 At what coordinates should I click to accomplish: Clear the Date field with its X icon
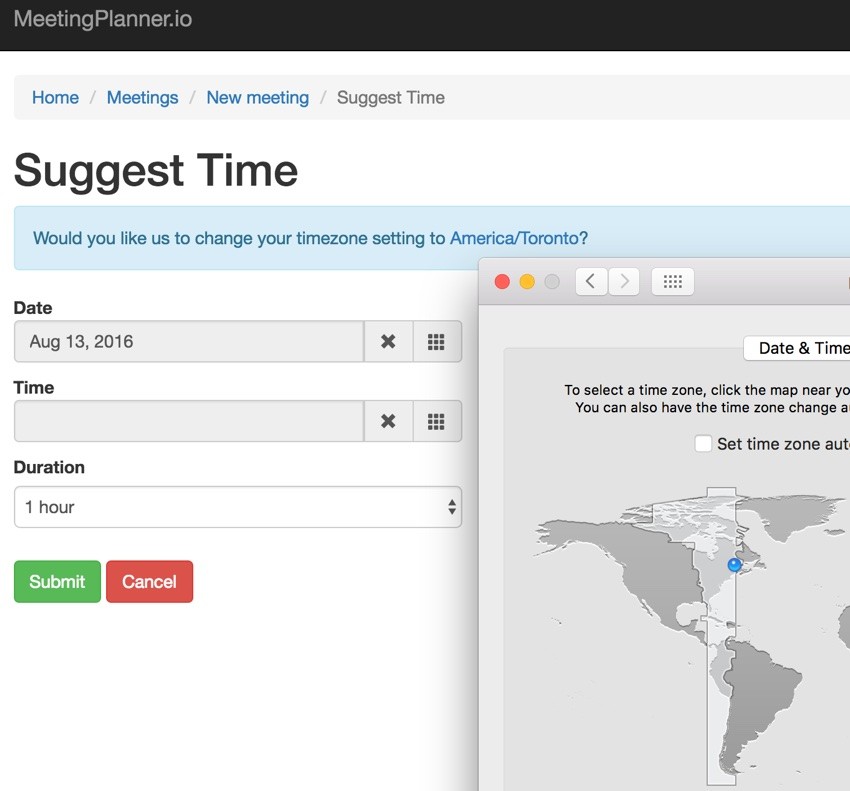click(x=388, y=342)
